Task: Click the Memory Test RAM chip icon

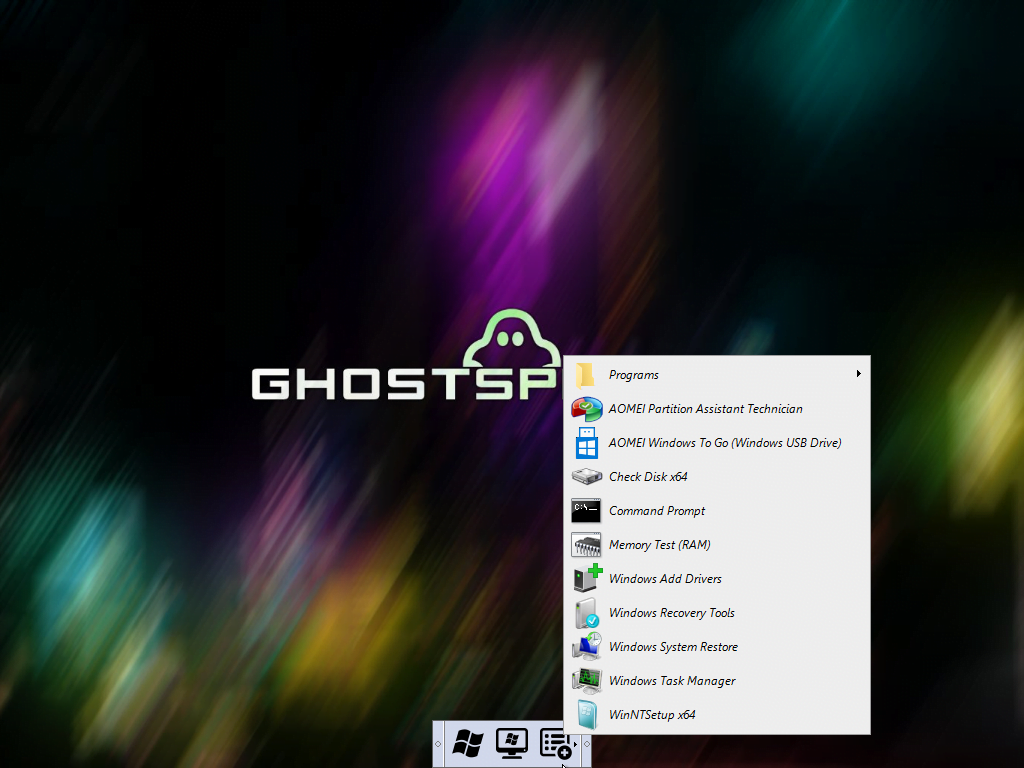Action: pyautogui.click(x=586, y=545)
